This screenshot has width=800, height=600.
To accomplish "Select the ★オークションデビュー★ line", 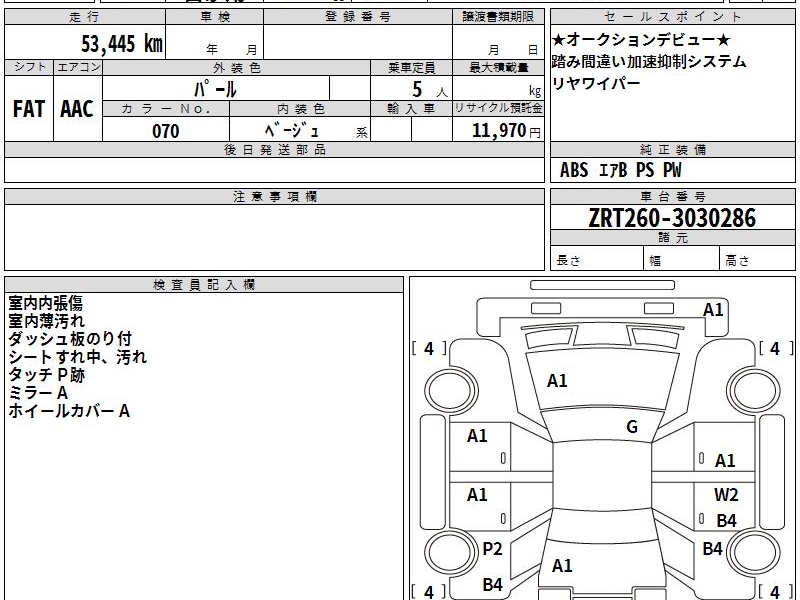I will [x=641, y=40].
